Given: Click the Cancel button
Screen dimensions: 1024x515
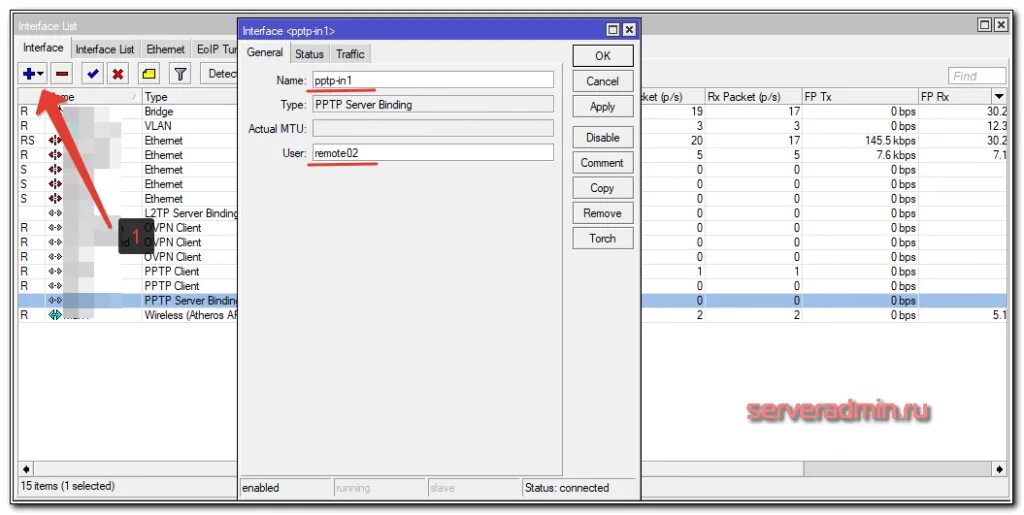Looking at the screenshot, I should 603,81.
